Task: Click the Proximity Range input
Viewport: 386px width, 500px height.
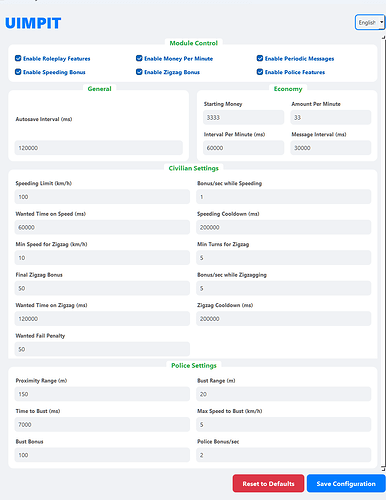Action: point(102,394)
